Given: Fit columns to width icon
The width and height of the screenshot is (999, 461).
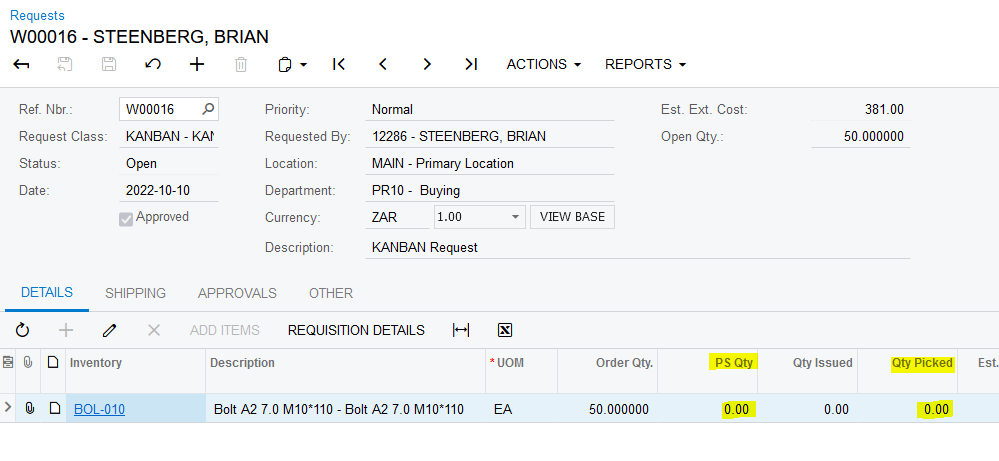Looking at the screenshot, I should pos(461,330).
